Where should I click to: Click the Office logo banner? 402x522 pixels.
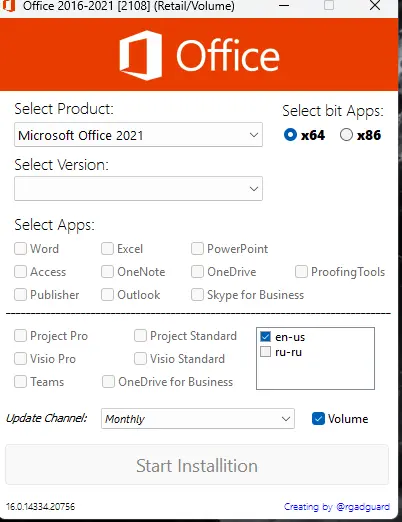click(x=199, y=55)
